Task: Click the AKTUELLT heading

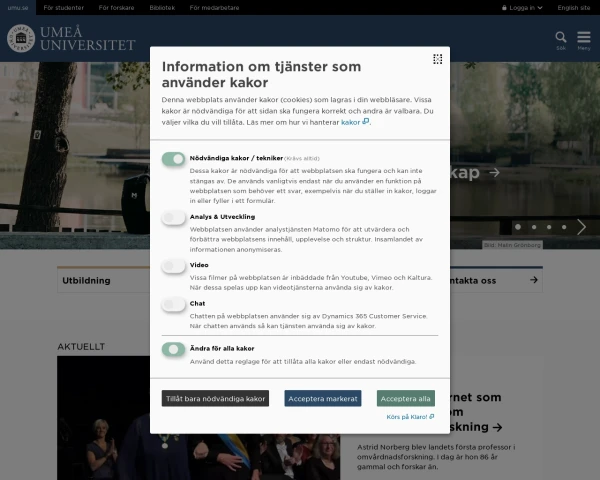Action: [x=81, y=346]
